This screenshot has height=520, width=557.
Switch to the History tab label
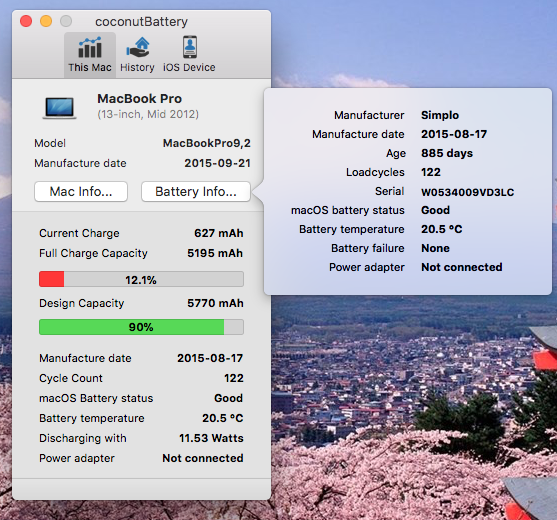tap(137, 67)
